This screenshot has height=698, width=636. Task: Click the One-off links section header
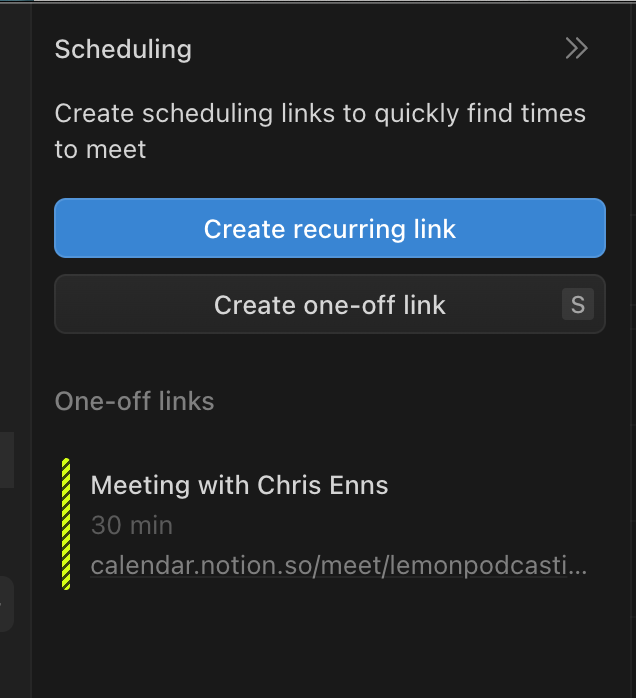(x=134, y=401)
